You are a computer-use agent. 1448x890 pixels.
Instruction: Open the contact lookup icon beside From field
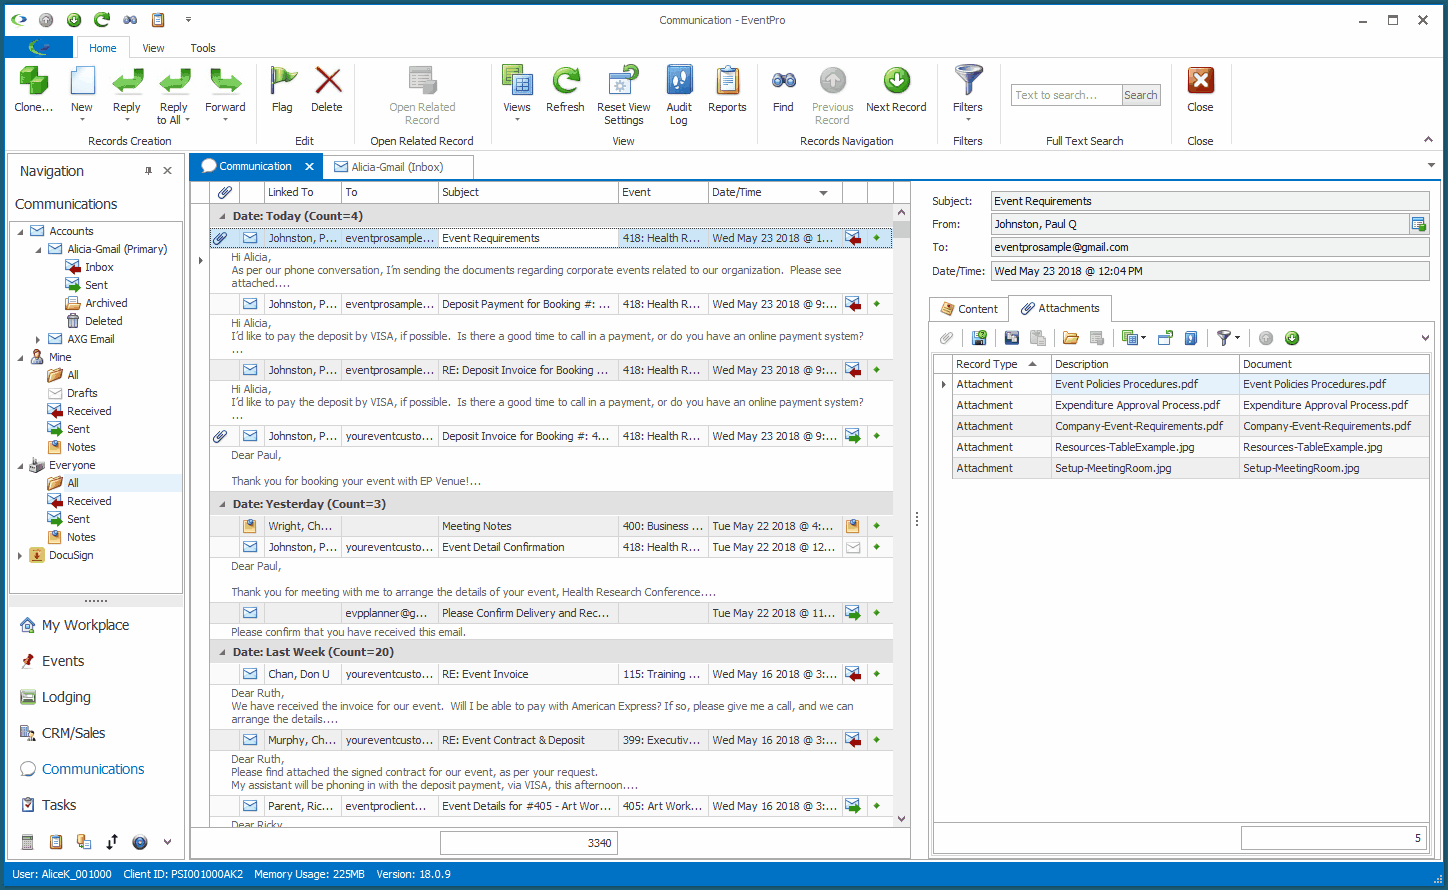[1418, 224]
